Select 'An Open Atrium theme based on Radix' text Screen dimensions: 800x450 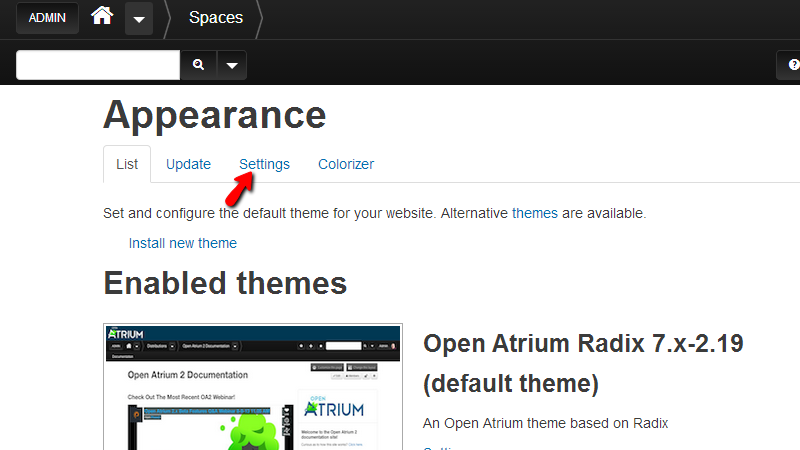tap(545, 423)
